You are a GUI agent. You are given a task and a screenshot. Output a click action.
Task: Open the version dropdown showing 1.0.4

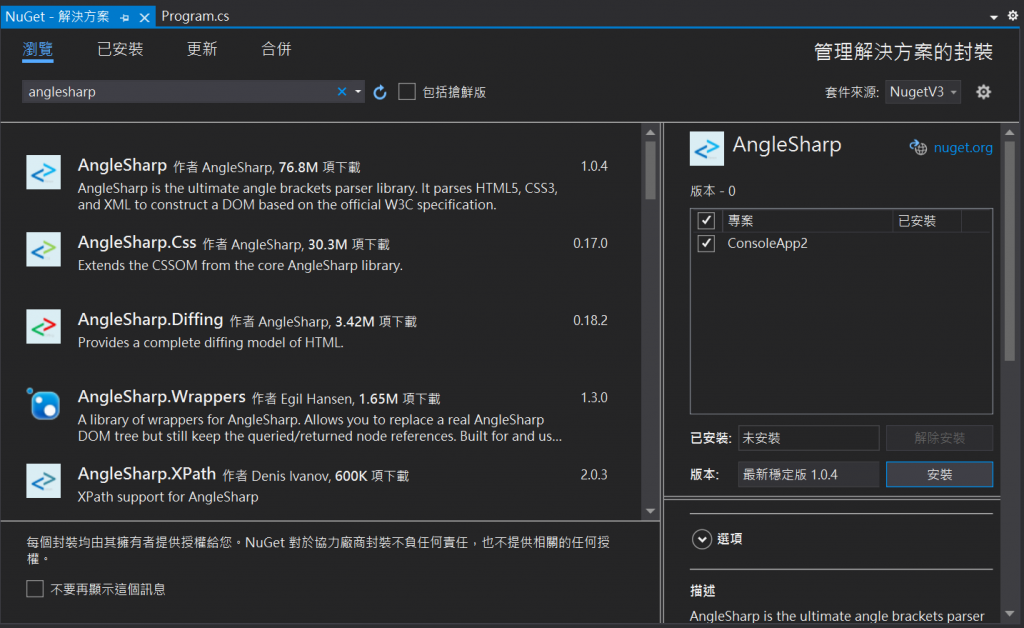[808, 475]
